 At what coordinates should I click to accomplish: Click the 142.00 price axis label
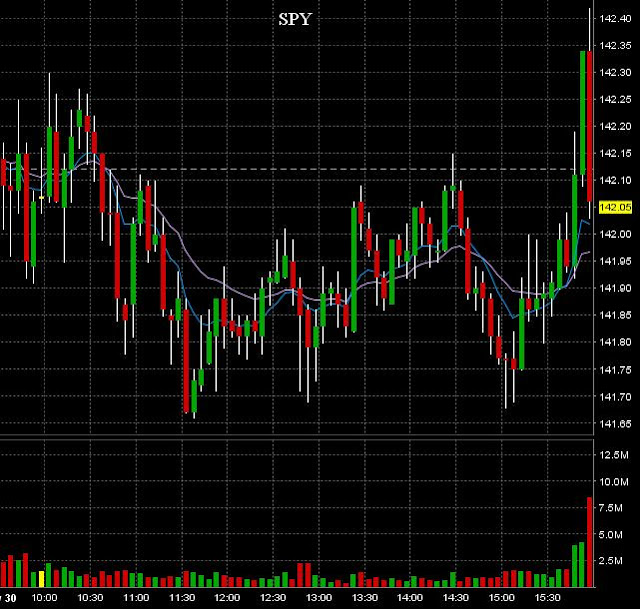pyautogui.click(x=615, y=234)
